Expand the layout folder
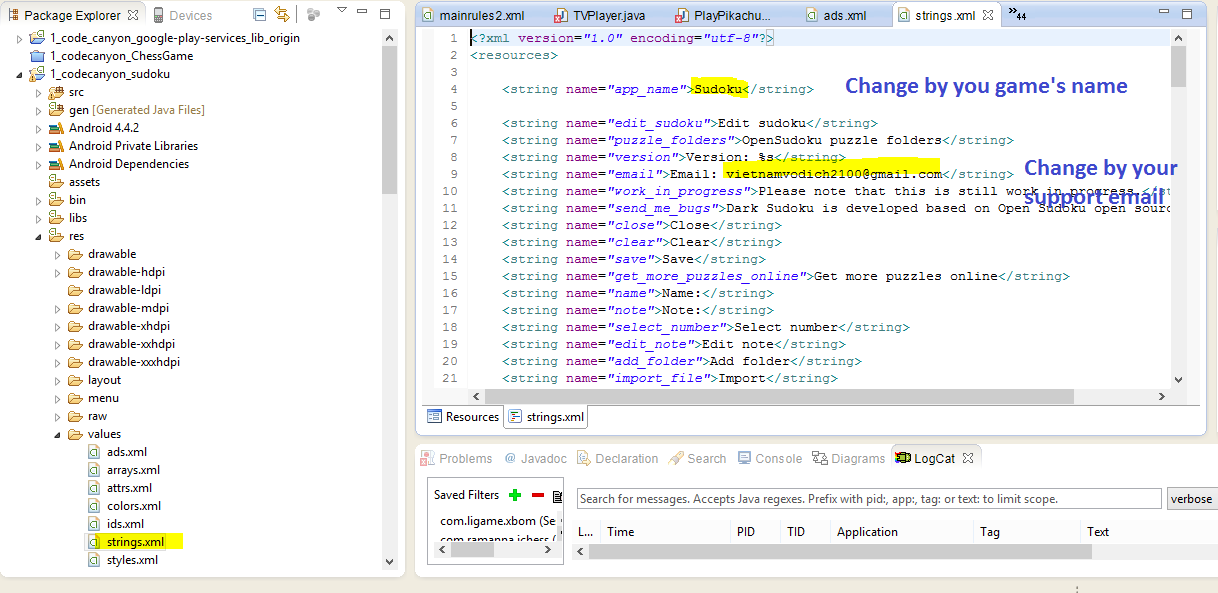The height and width of the screenshot is (593, 1218). (x=58, y=380)
